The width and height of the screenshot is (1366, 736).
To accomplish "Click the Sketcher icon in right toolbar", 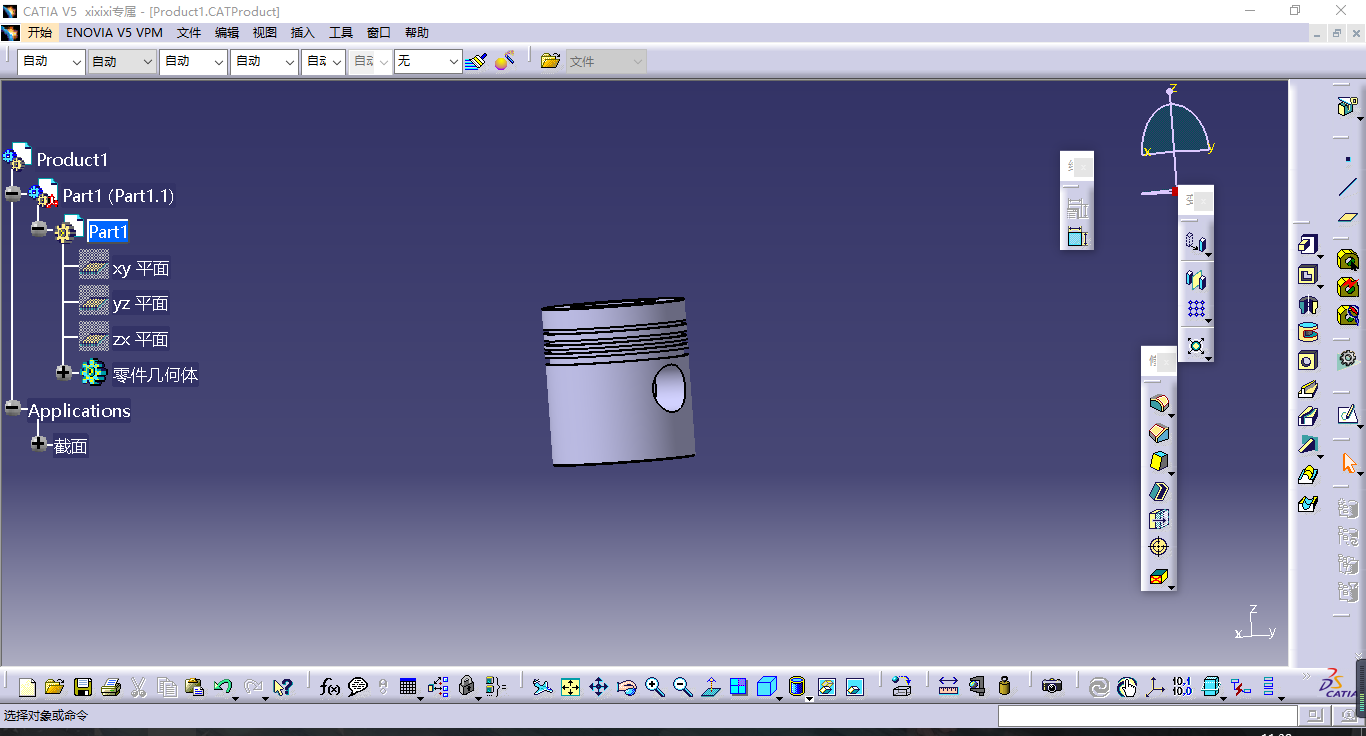I will coord(1347,414).
